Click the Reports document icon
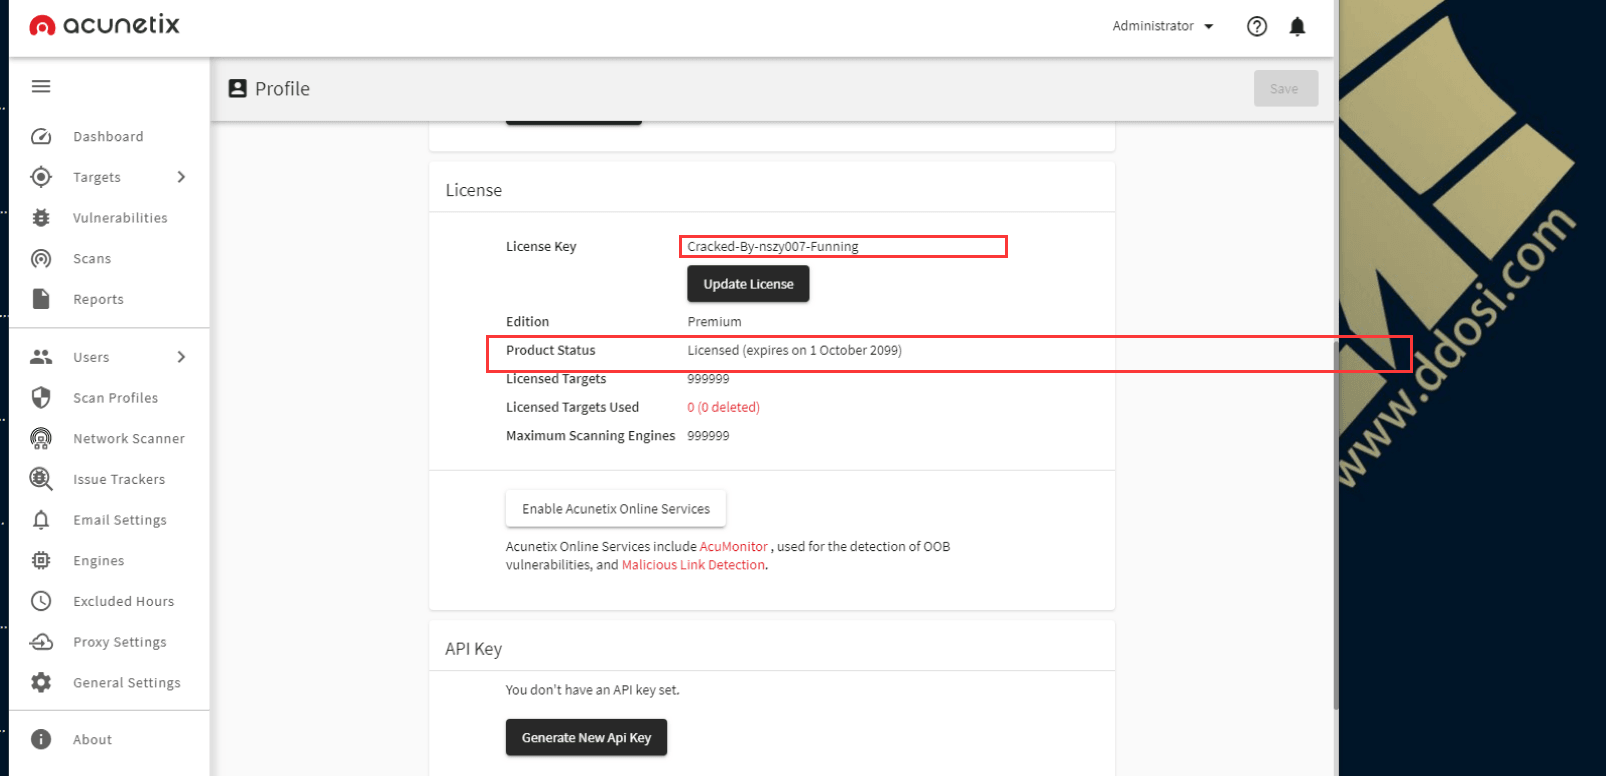The height and width of the screenshot is (776, 1606). (x=41, y=299)
